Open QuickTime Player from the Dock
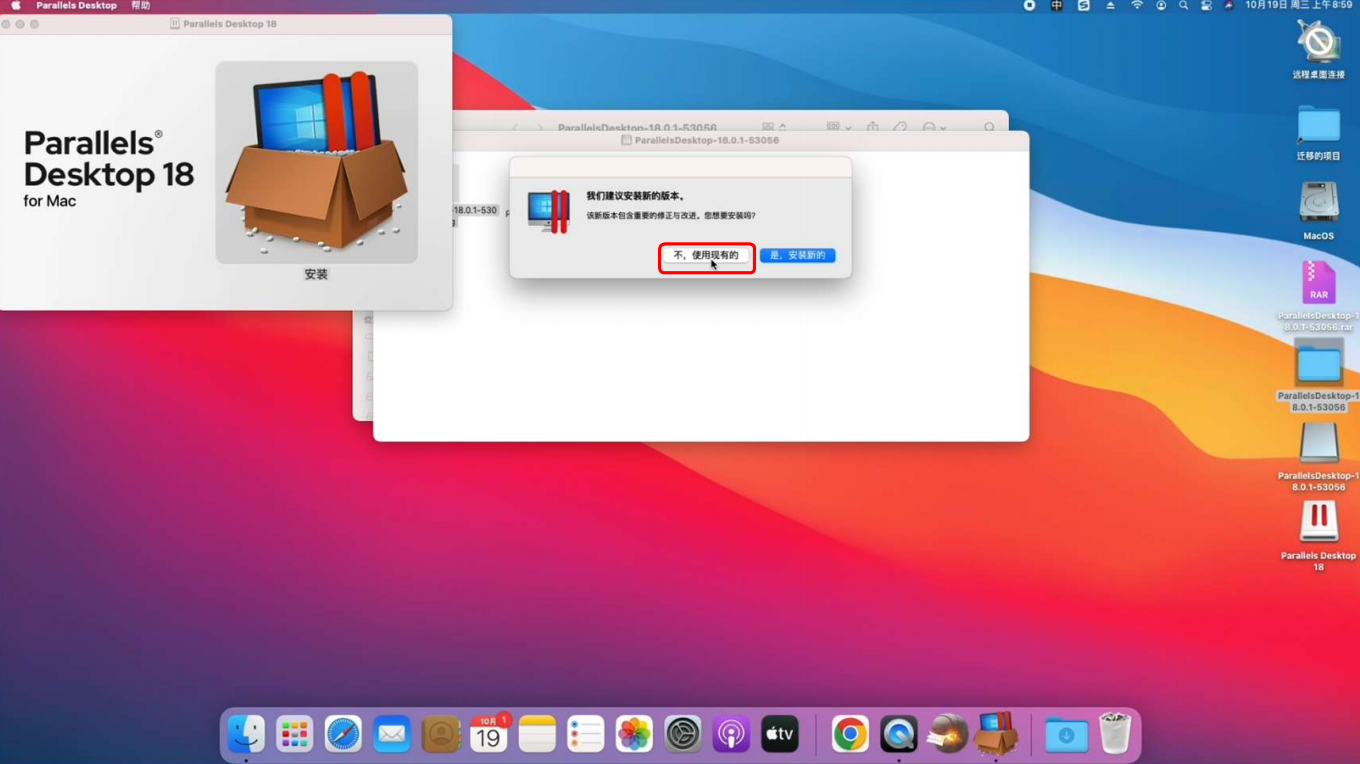 click(x=898, y=735)
